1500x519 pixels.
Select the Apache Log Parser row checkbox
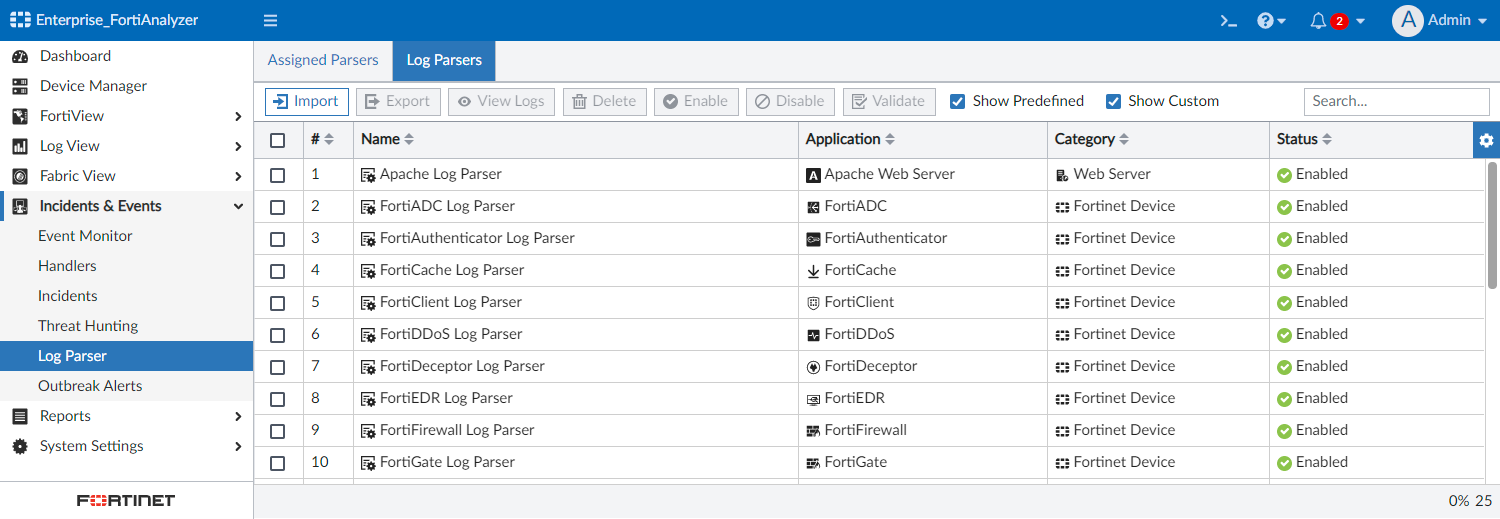pyautogui.click(x=278, y=175)
